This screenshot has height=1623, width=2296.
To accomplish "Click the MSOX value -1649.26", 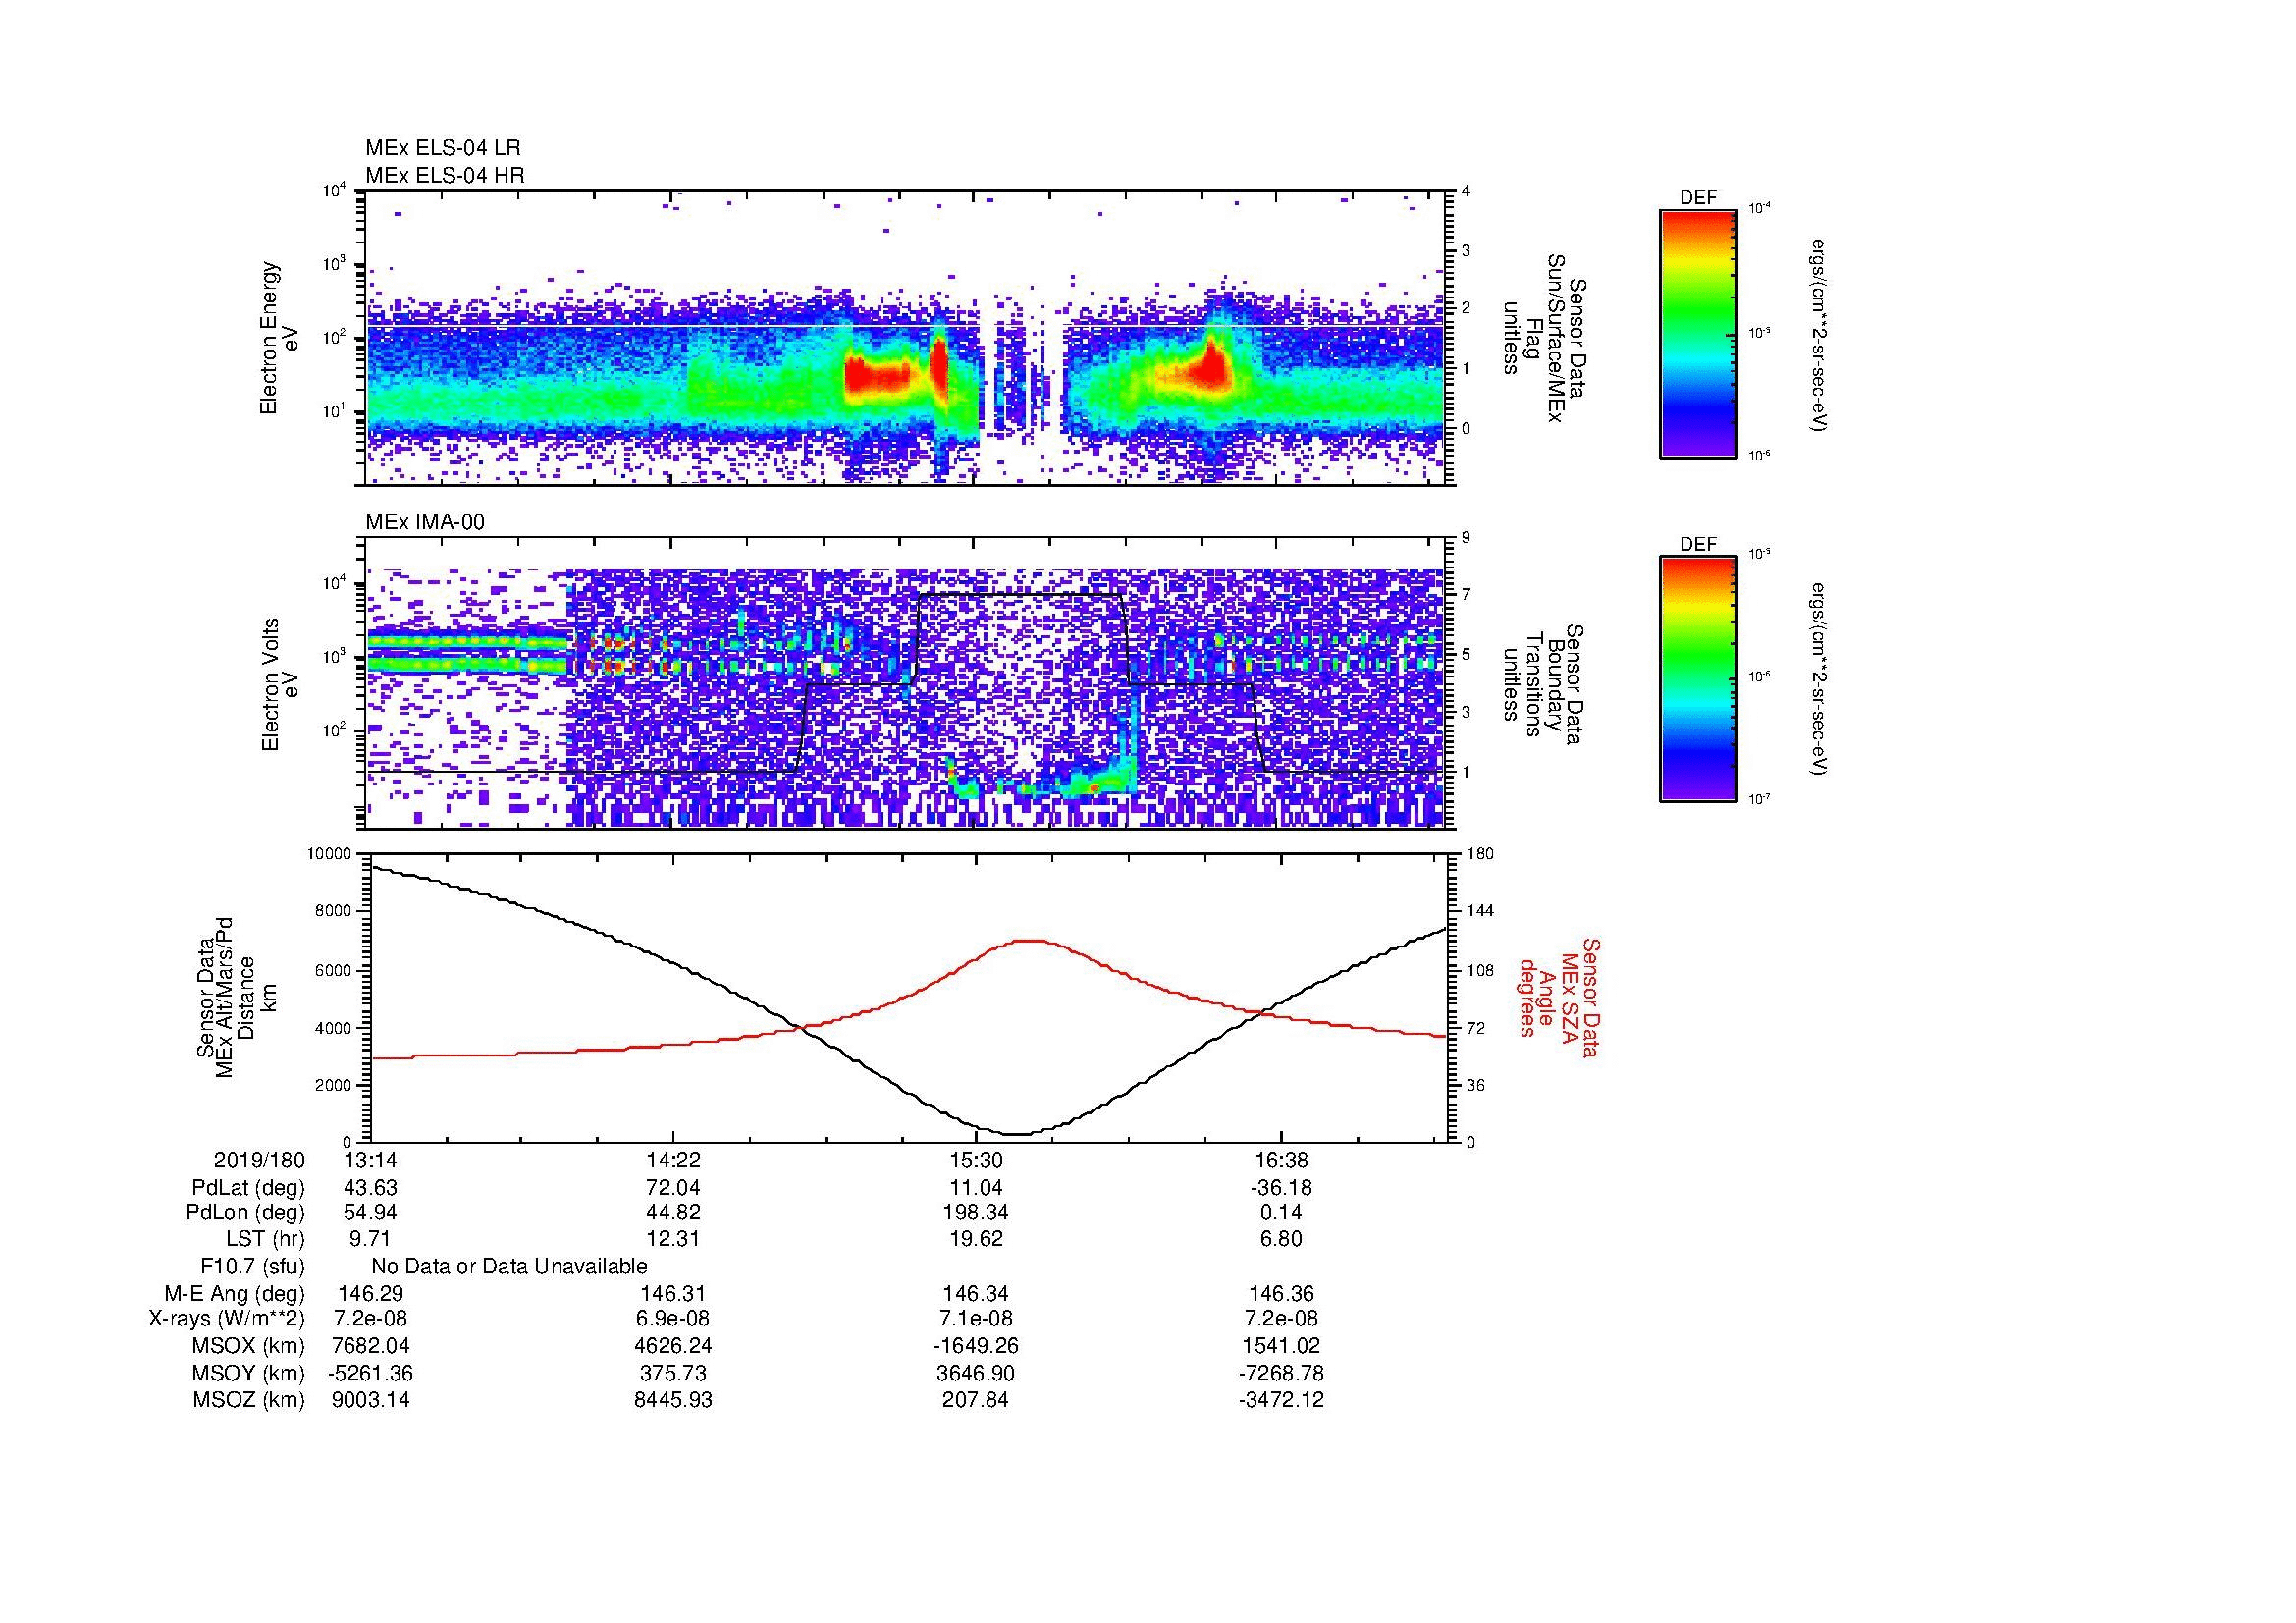I will coord(975,1346).
